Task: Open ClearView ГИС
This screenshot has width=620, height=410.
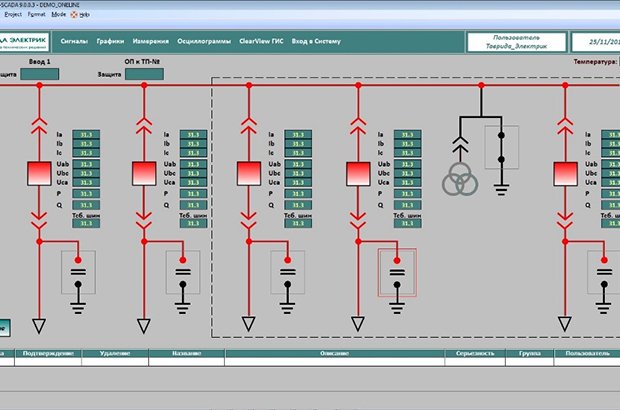Action: pos(261,41)
